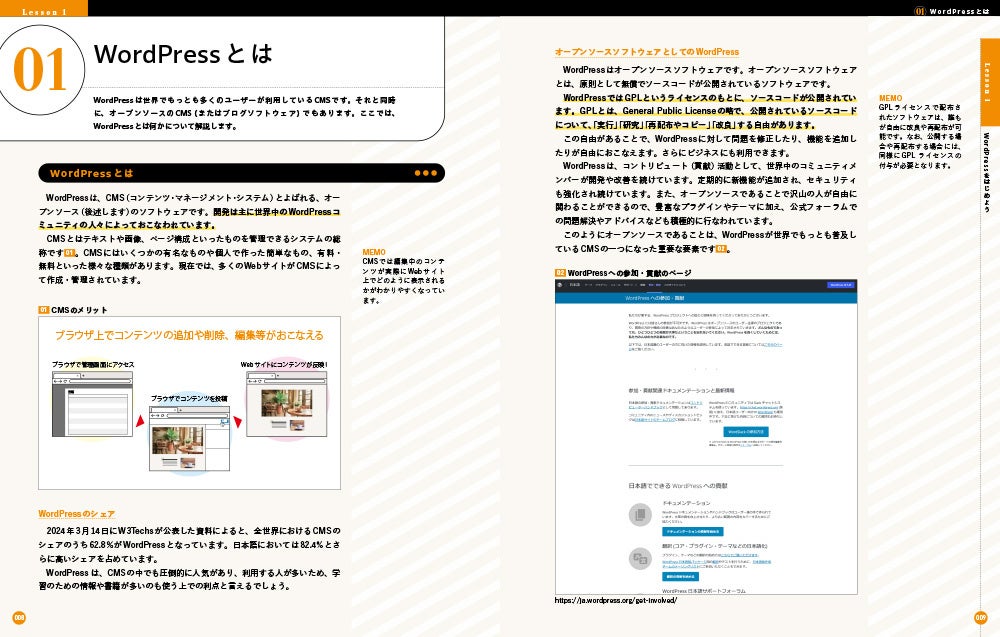This screenshot has height=637, width=1000.
Task: Click the right red arrow in the CMS diagram
Action: coord(237,421)
